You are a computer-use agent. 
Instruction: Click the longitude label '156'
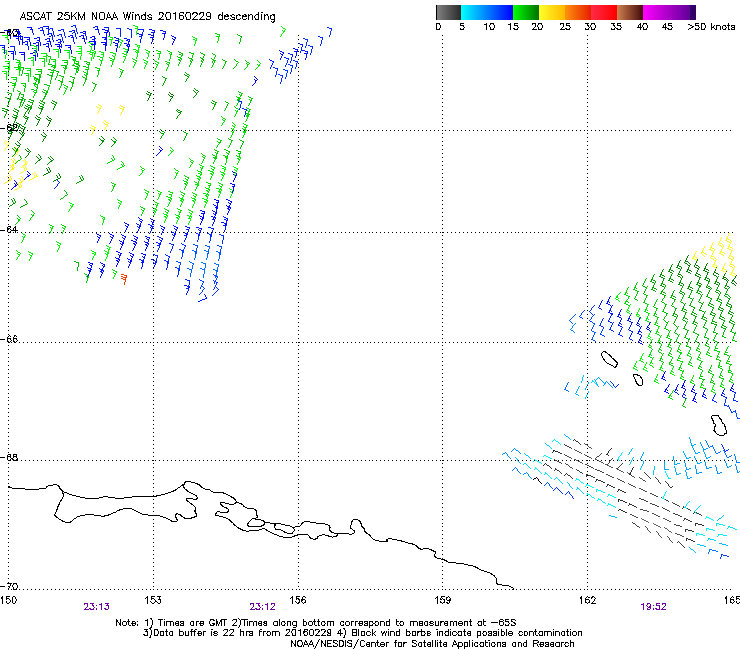click(x=298, y=600)
